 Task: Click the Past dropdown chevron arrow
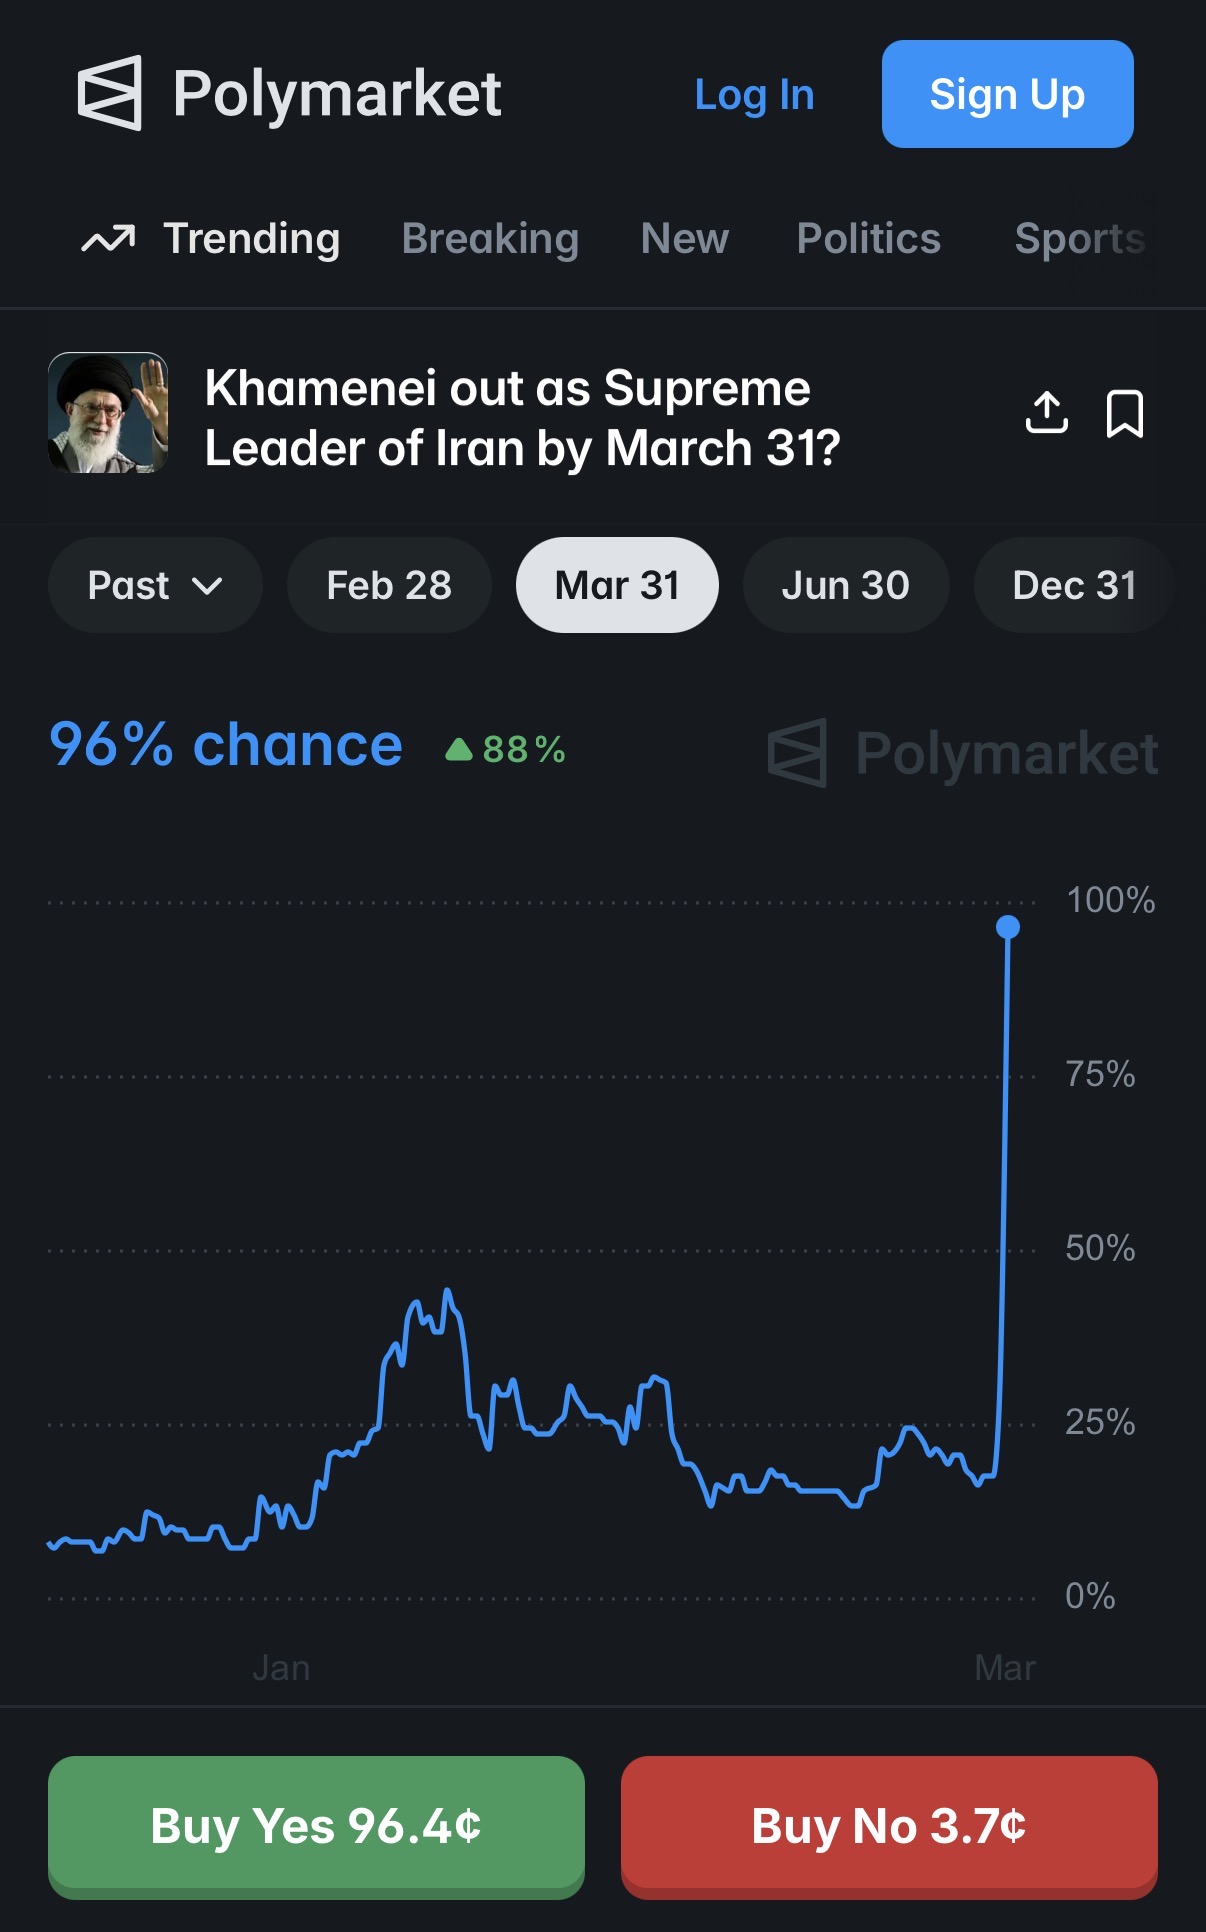[207, 586]
